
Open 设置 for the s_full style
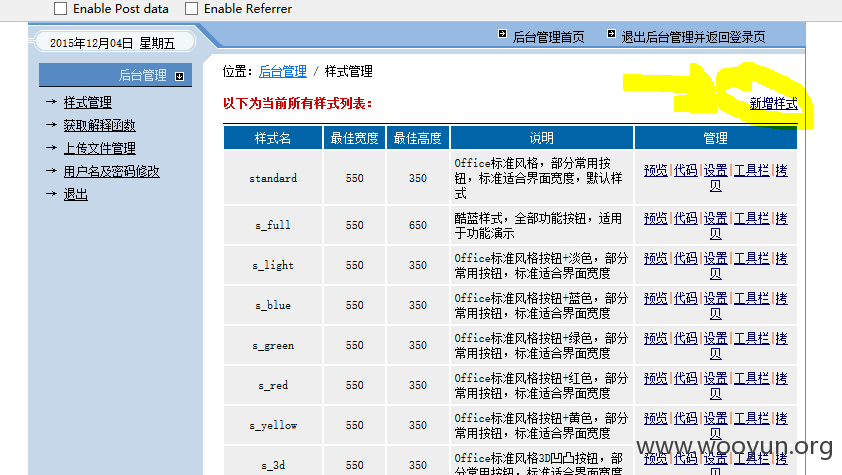[x=715, y=218]
